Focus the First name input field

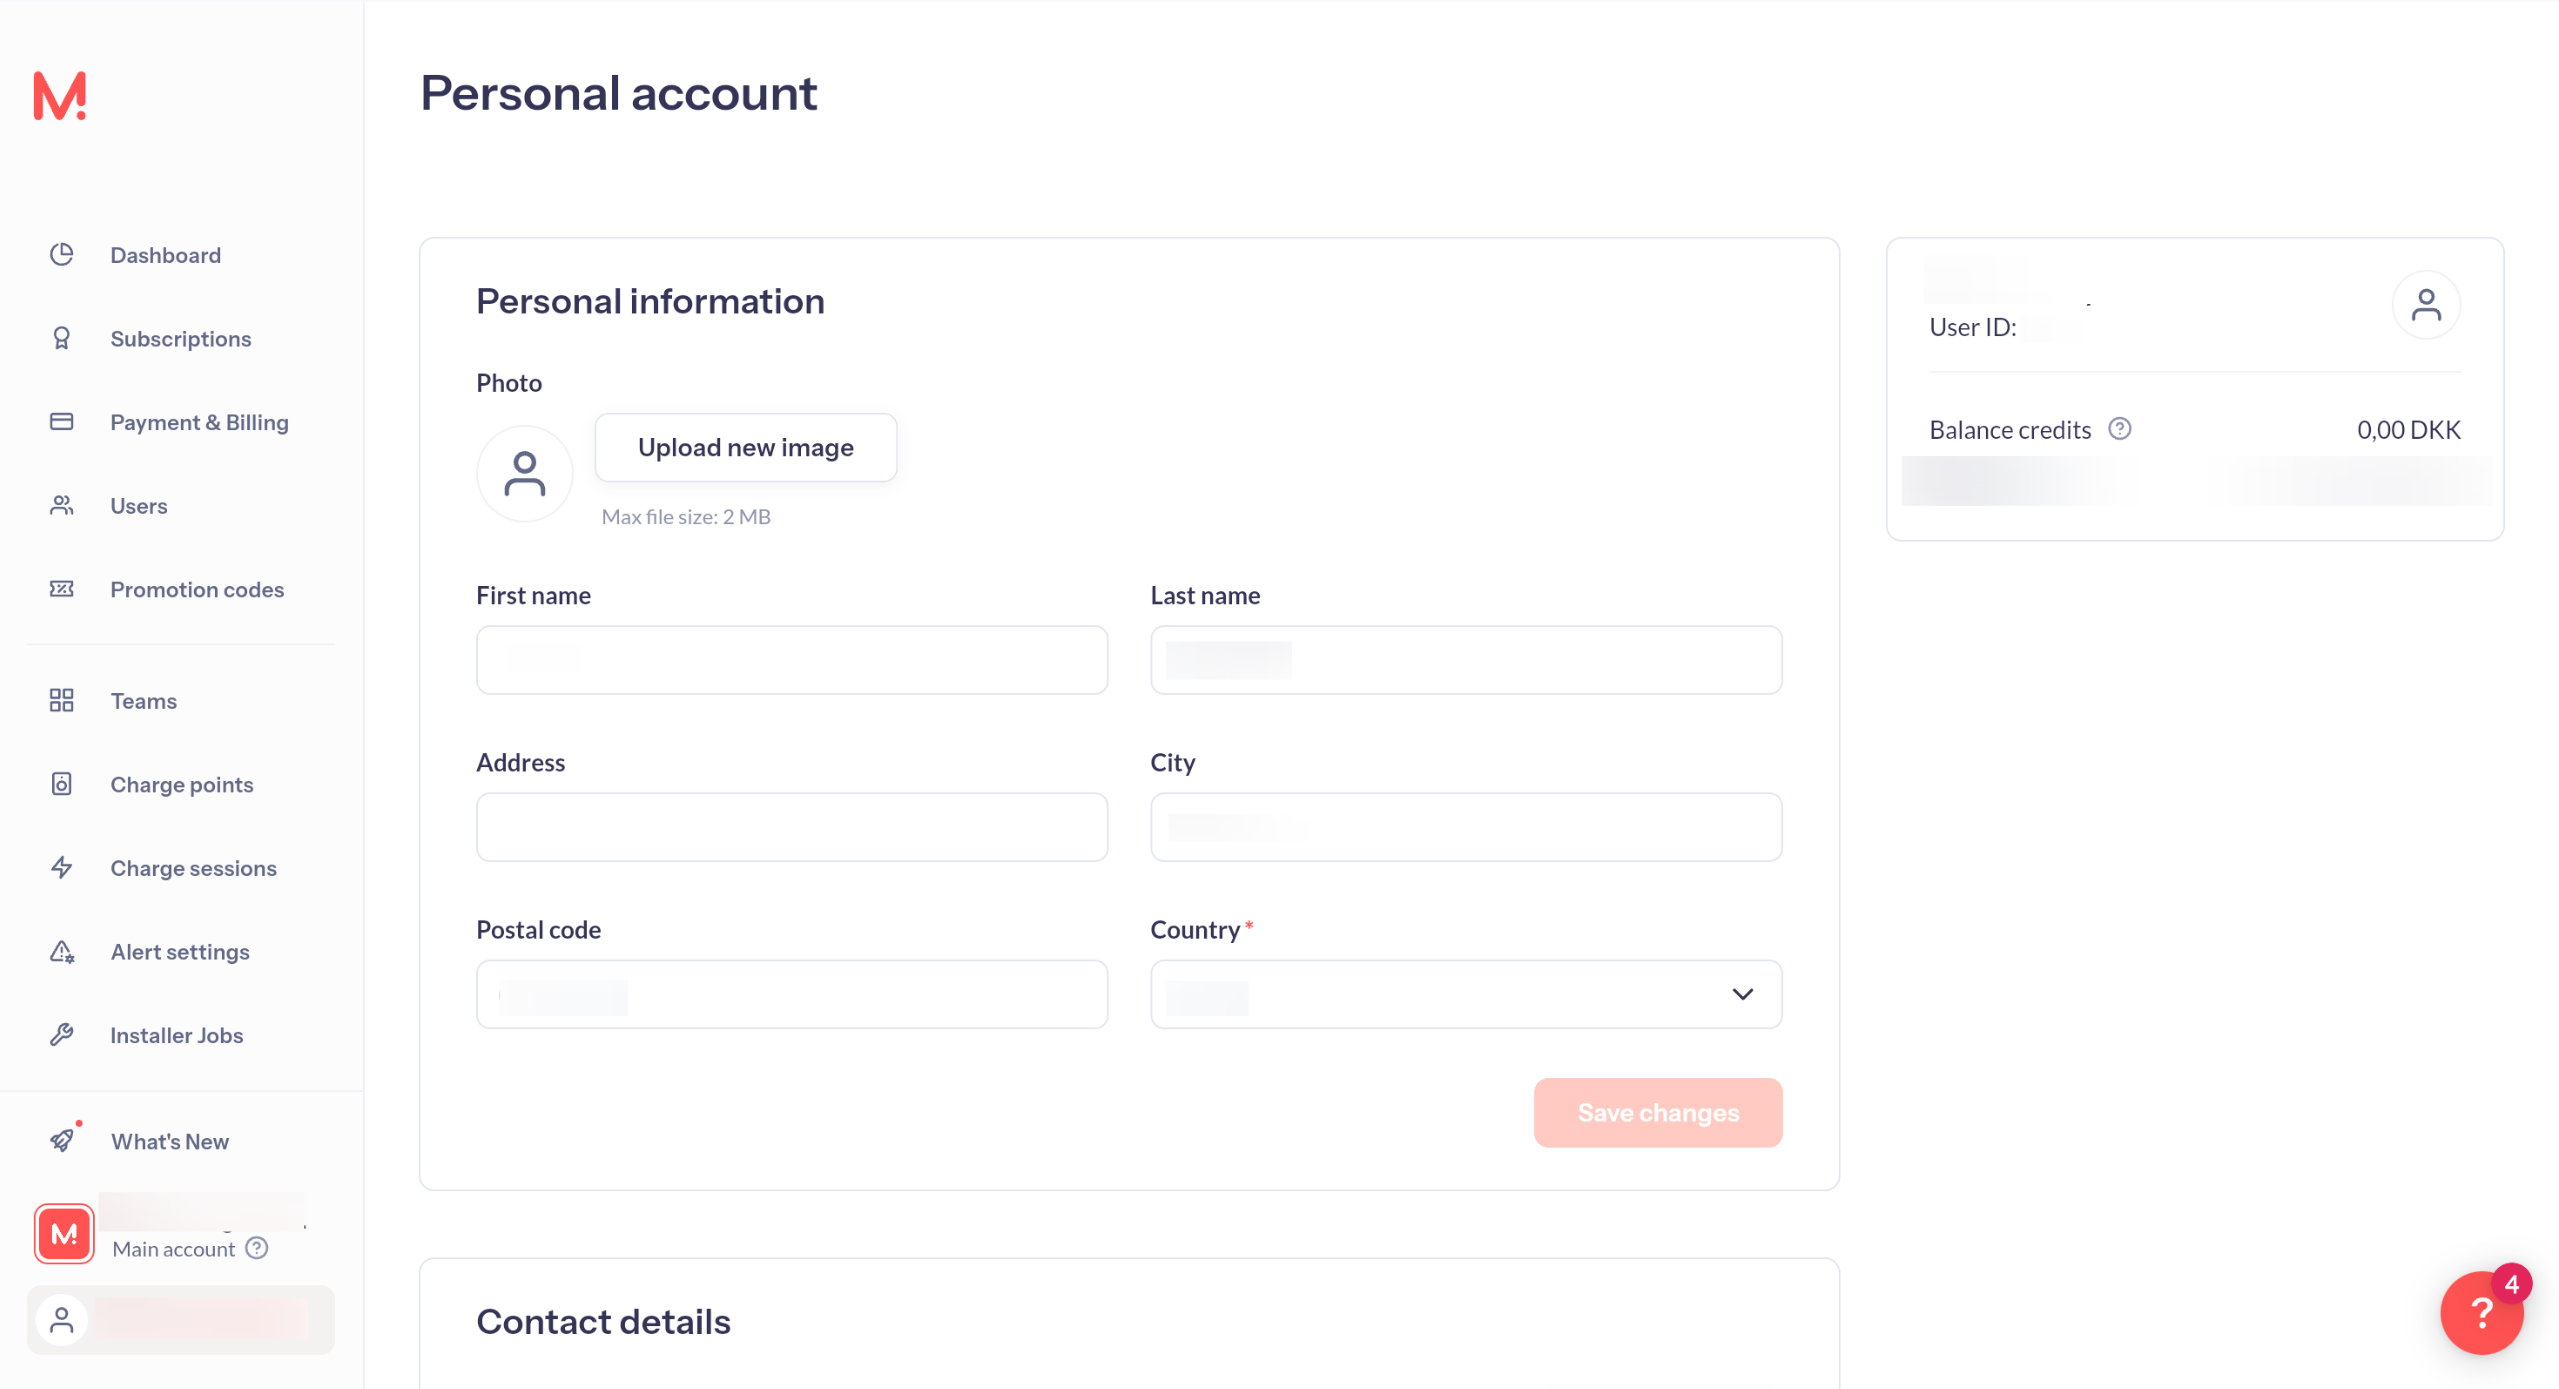click(791, 660)
